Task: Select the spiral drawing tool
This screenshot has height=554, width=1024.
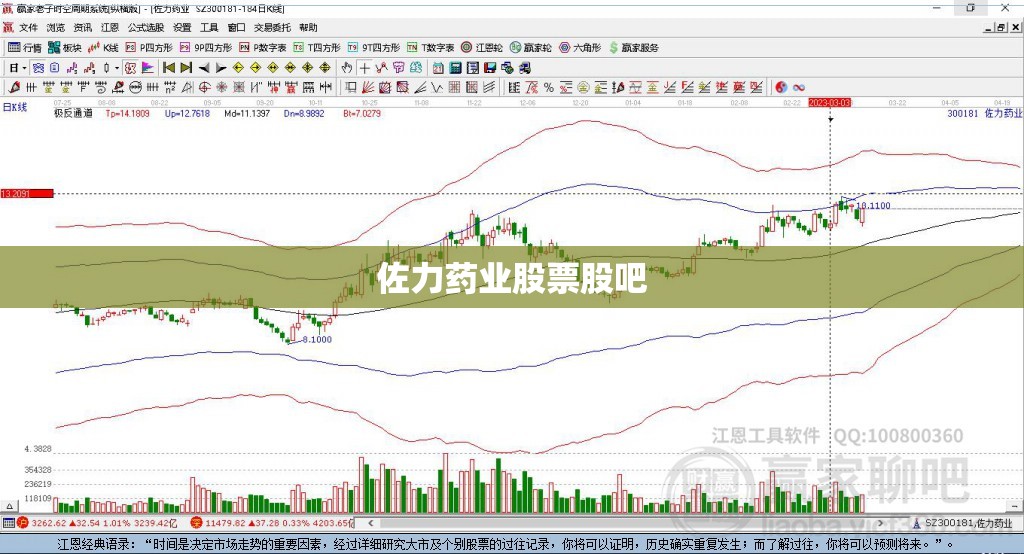Action: 101,88
